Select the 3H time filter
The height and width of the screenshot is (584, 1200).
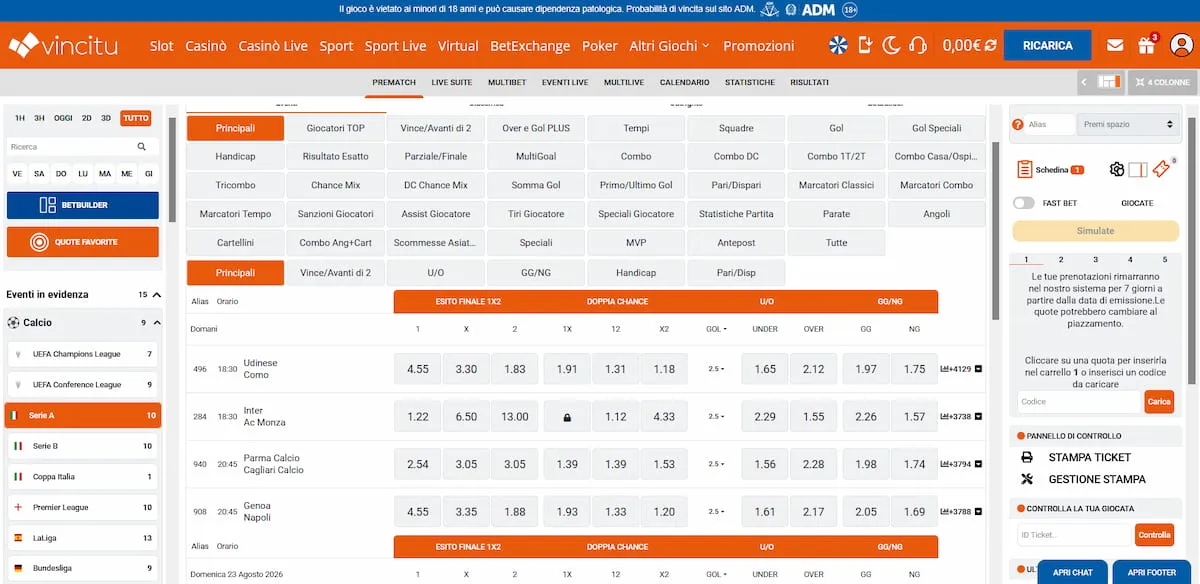[39, 118]
